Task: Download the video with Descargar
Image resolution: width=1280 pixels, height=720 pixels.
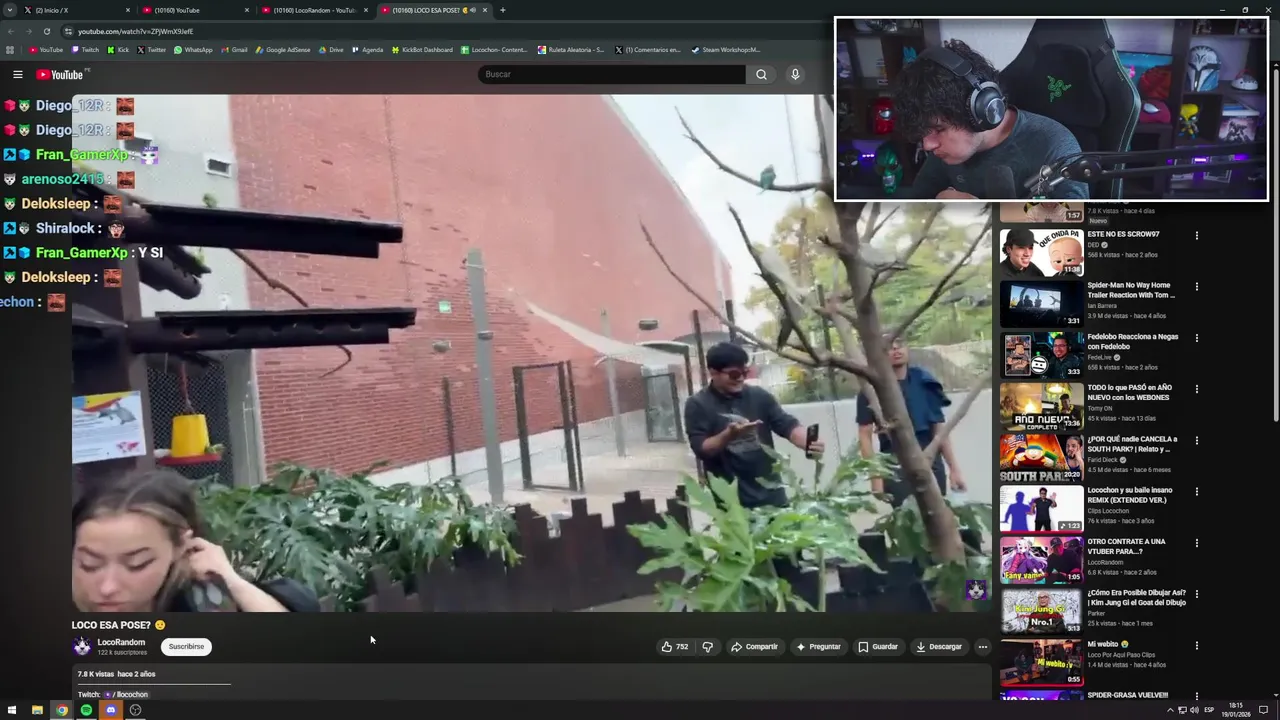Action: 939,647
